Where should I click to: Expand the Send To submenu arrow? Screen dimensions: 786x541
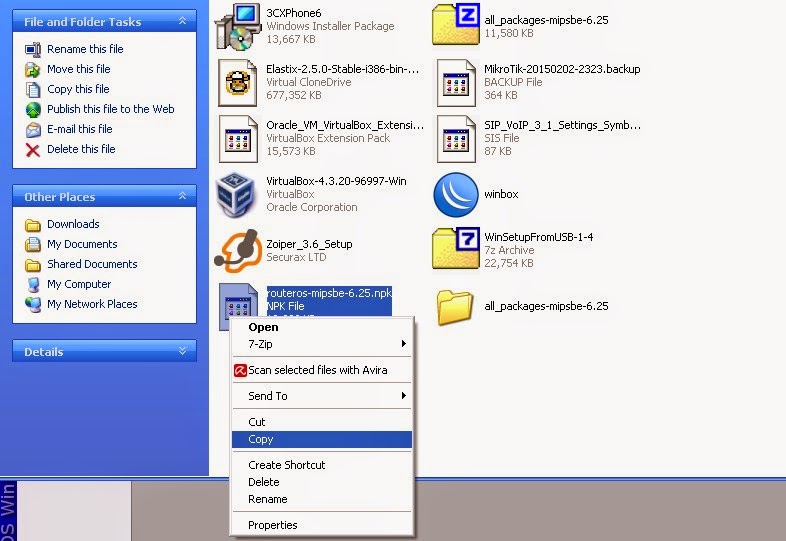404,396
